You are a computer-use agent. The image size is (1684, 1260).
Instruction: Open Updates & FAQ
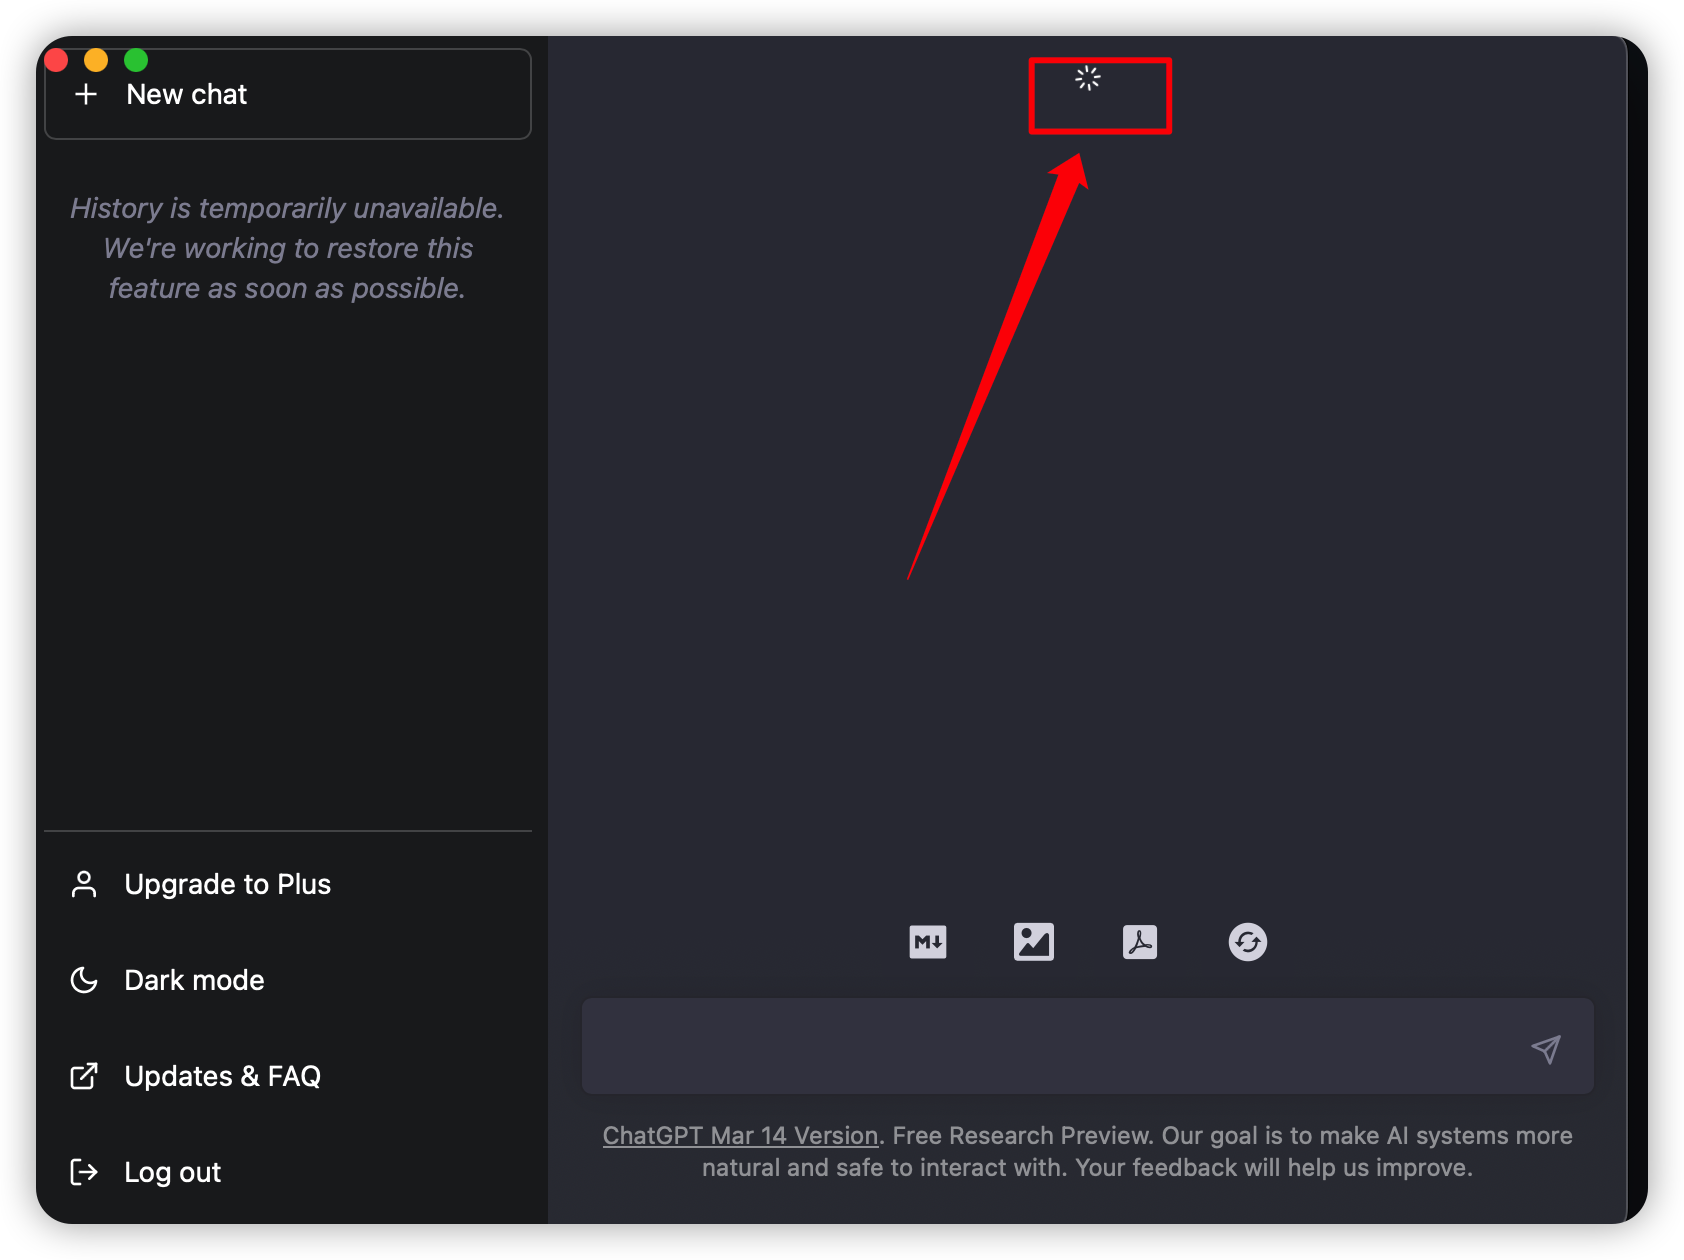[222, 1076]
